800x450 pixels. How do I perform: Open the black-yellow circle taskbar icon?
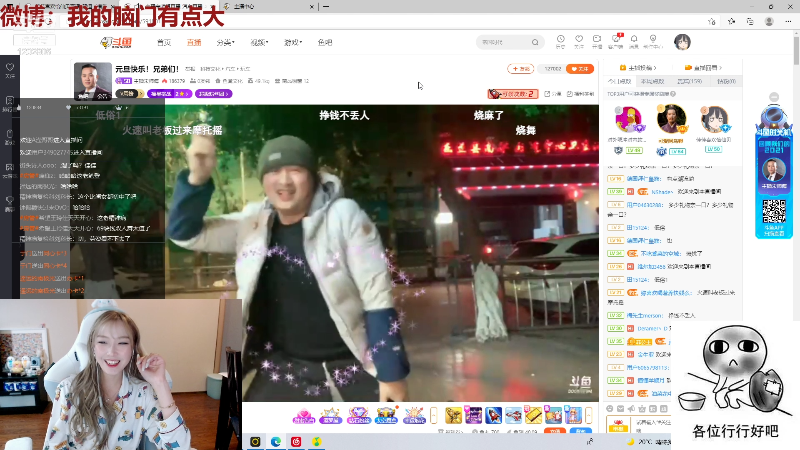pos(255,442)
